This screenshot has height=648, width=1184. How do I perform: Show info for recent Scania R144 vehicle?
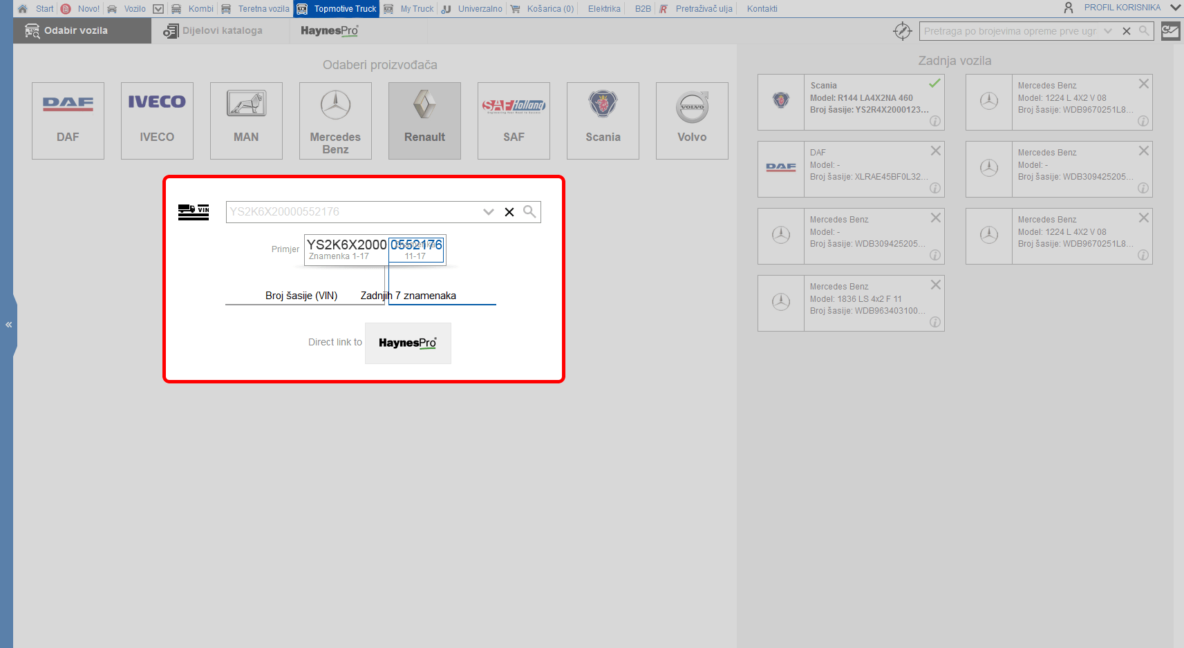coord(935,121)
